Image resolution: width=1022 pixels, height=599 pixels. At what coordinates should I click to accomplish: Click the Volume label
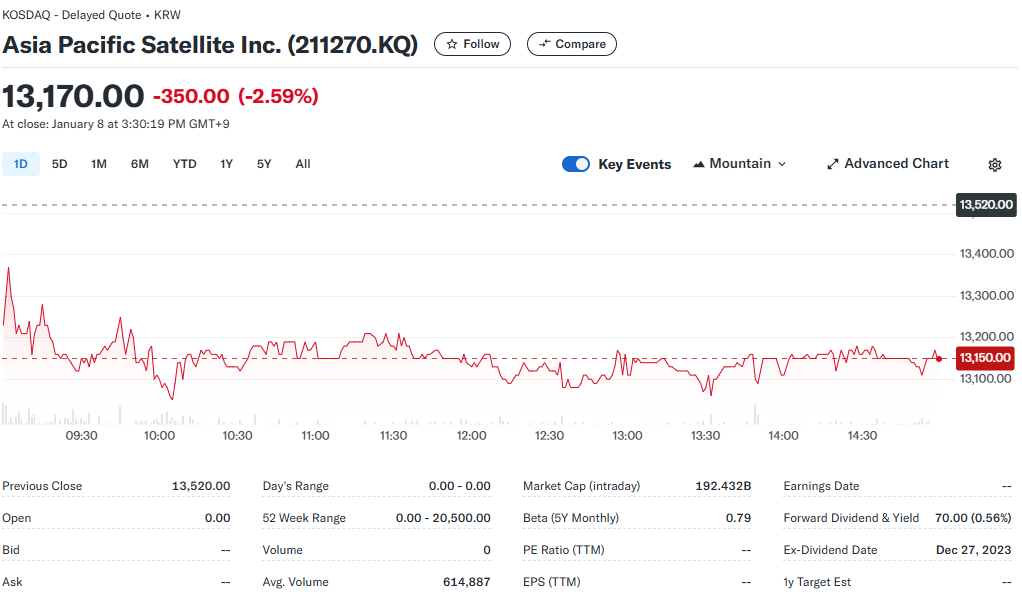pyautogui.click(x=282, y=550)
